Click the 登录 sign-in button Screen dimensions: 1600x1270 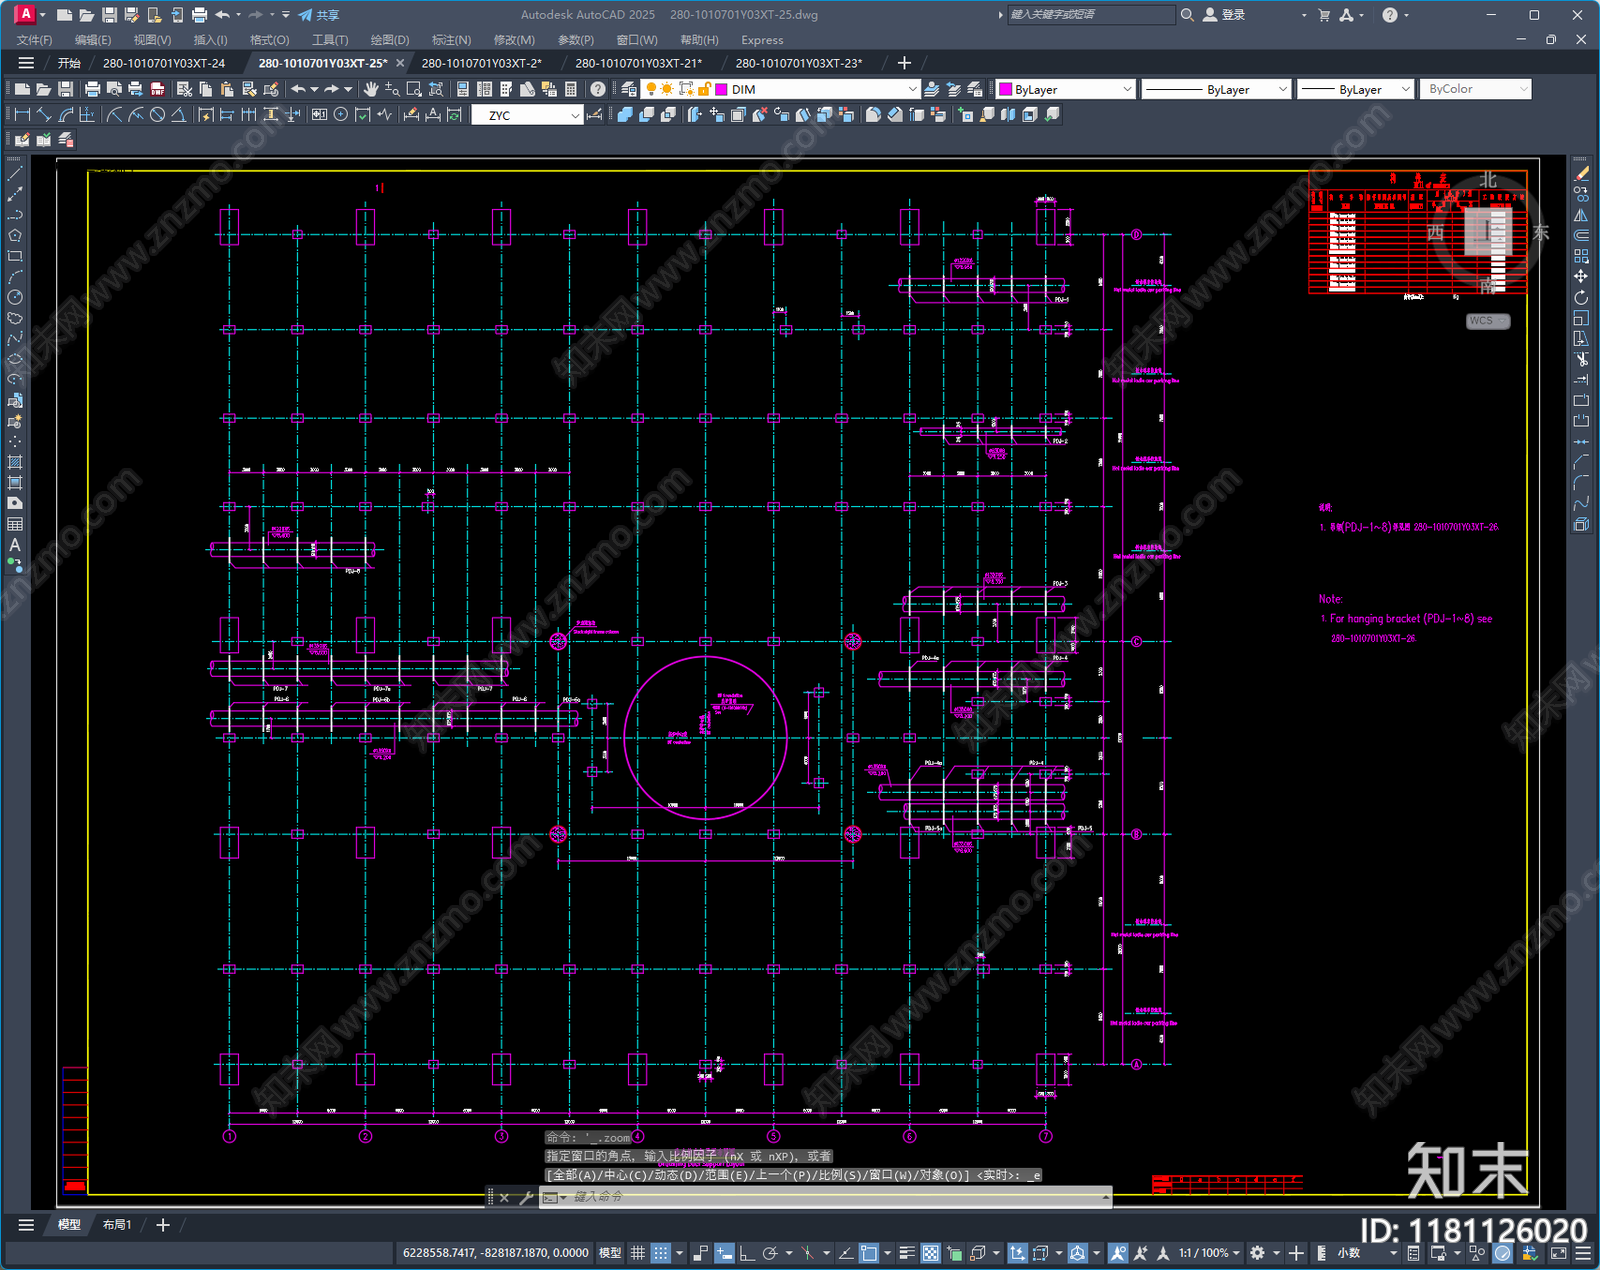pos(1223,15)
